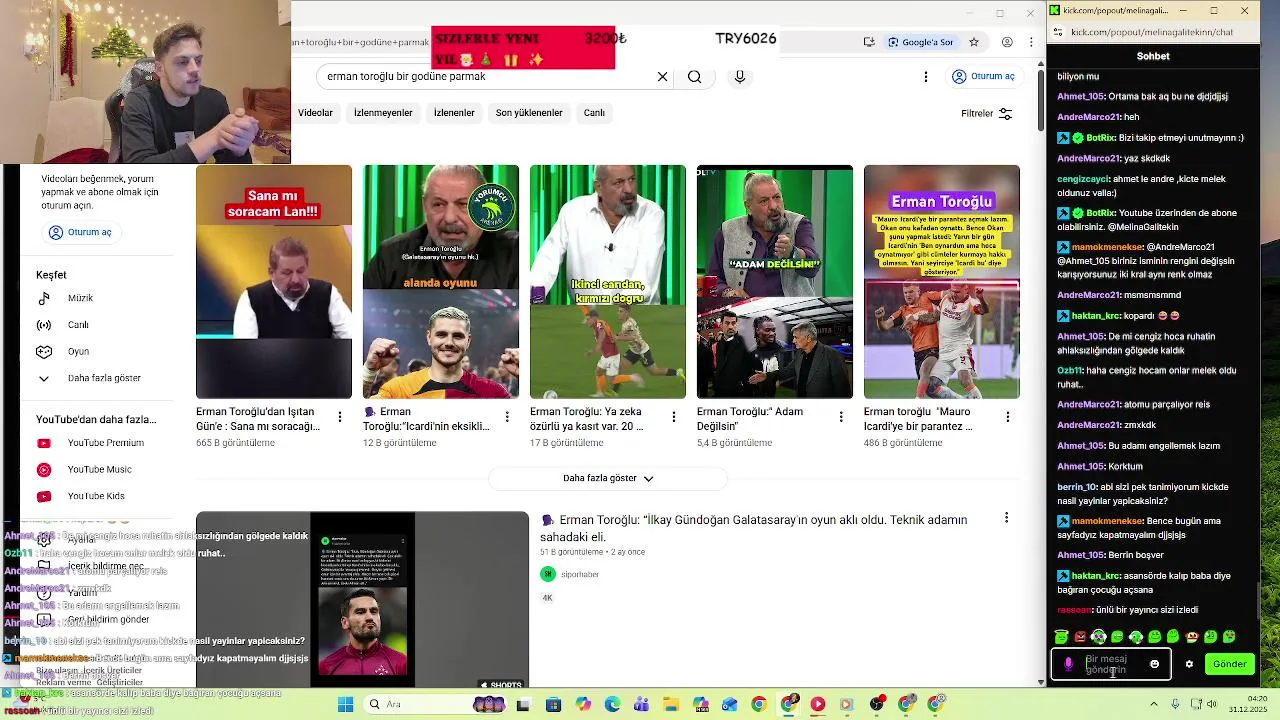Open more options for 'Mauro Icardi'ye bir parantez' short

click(1007, 417)
